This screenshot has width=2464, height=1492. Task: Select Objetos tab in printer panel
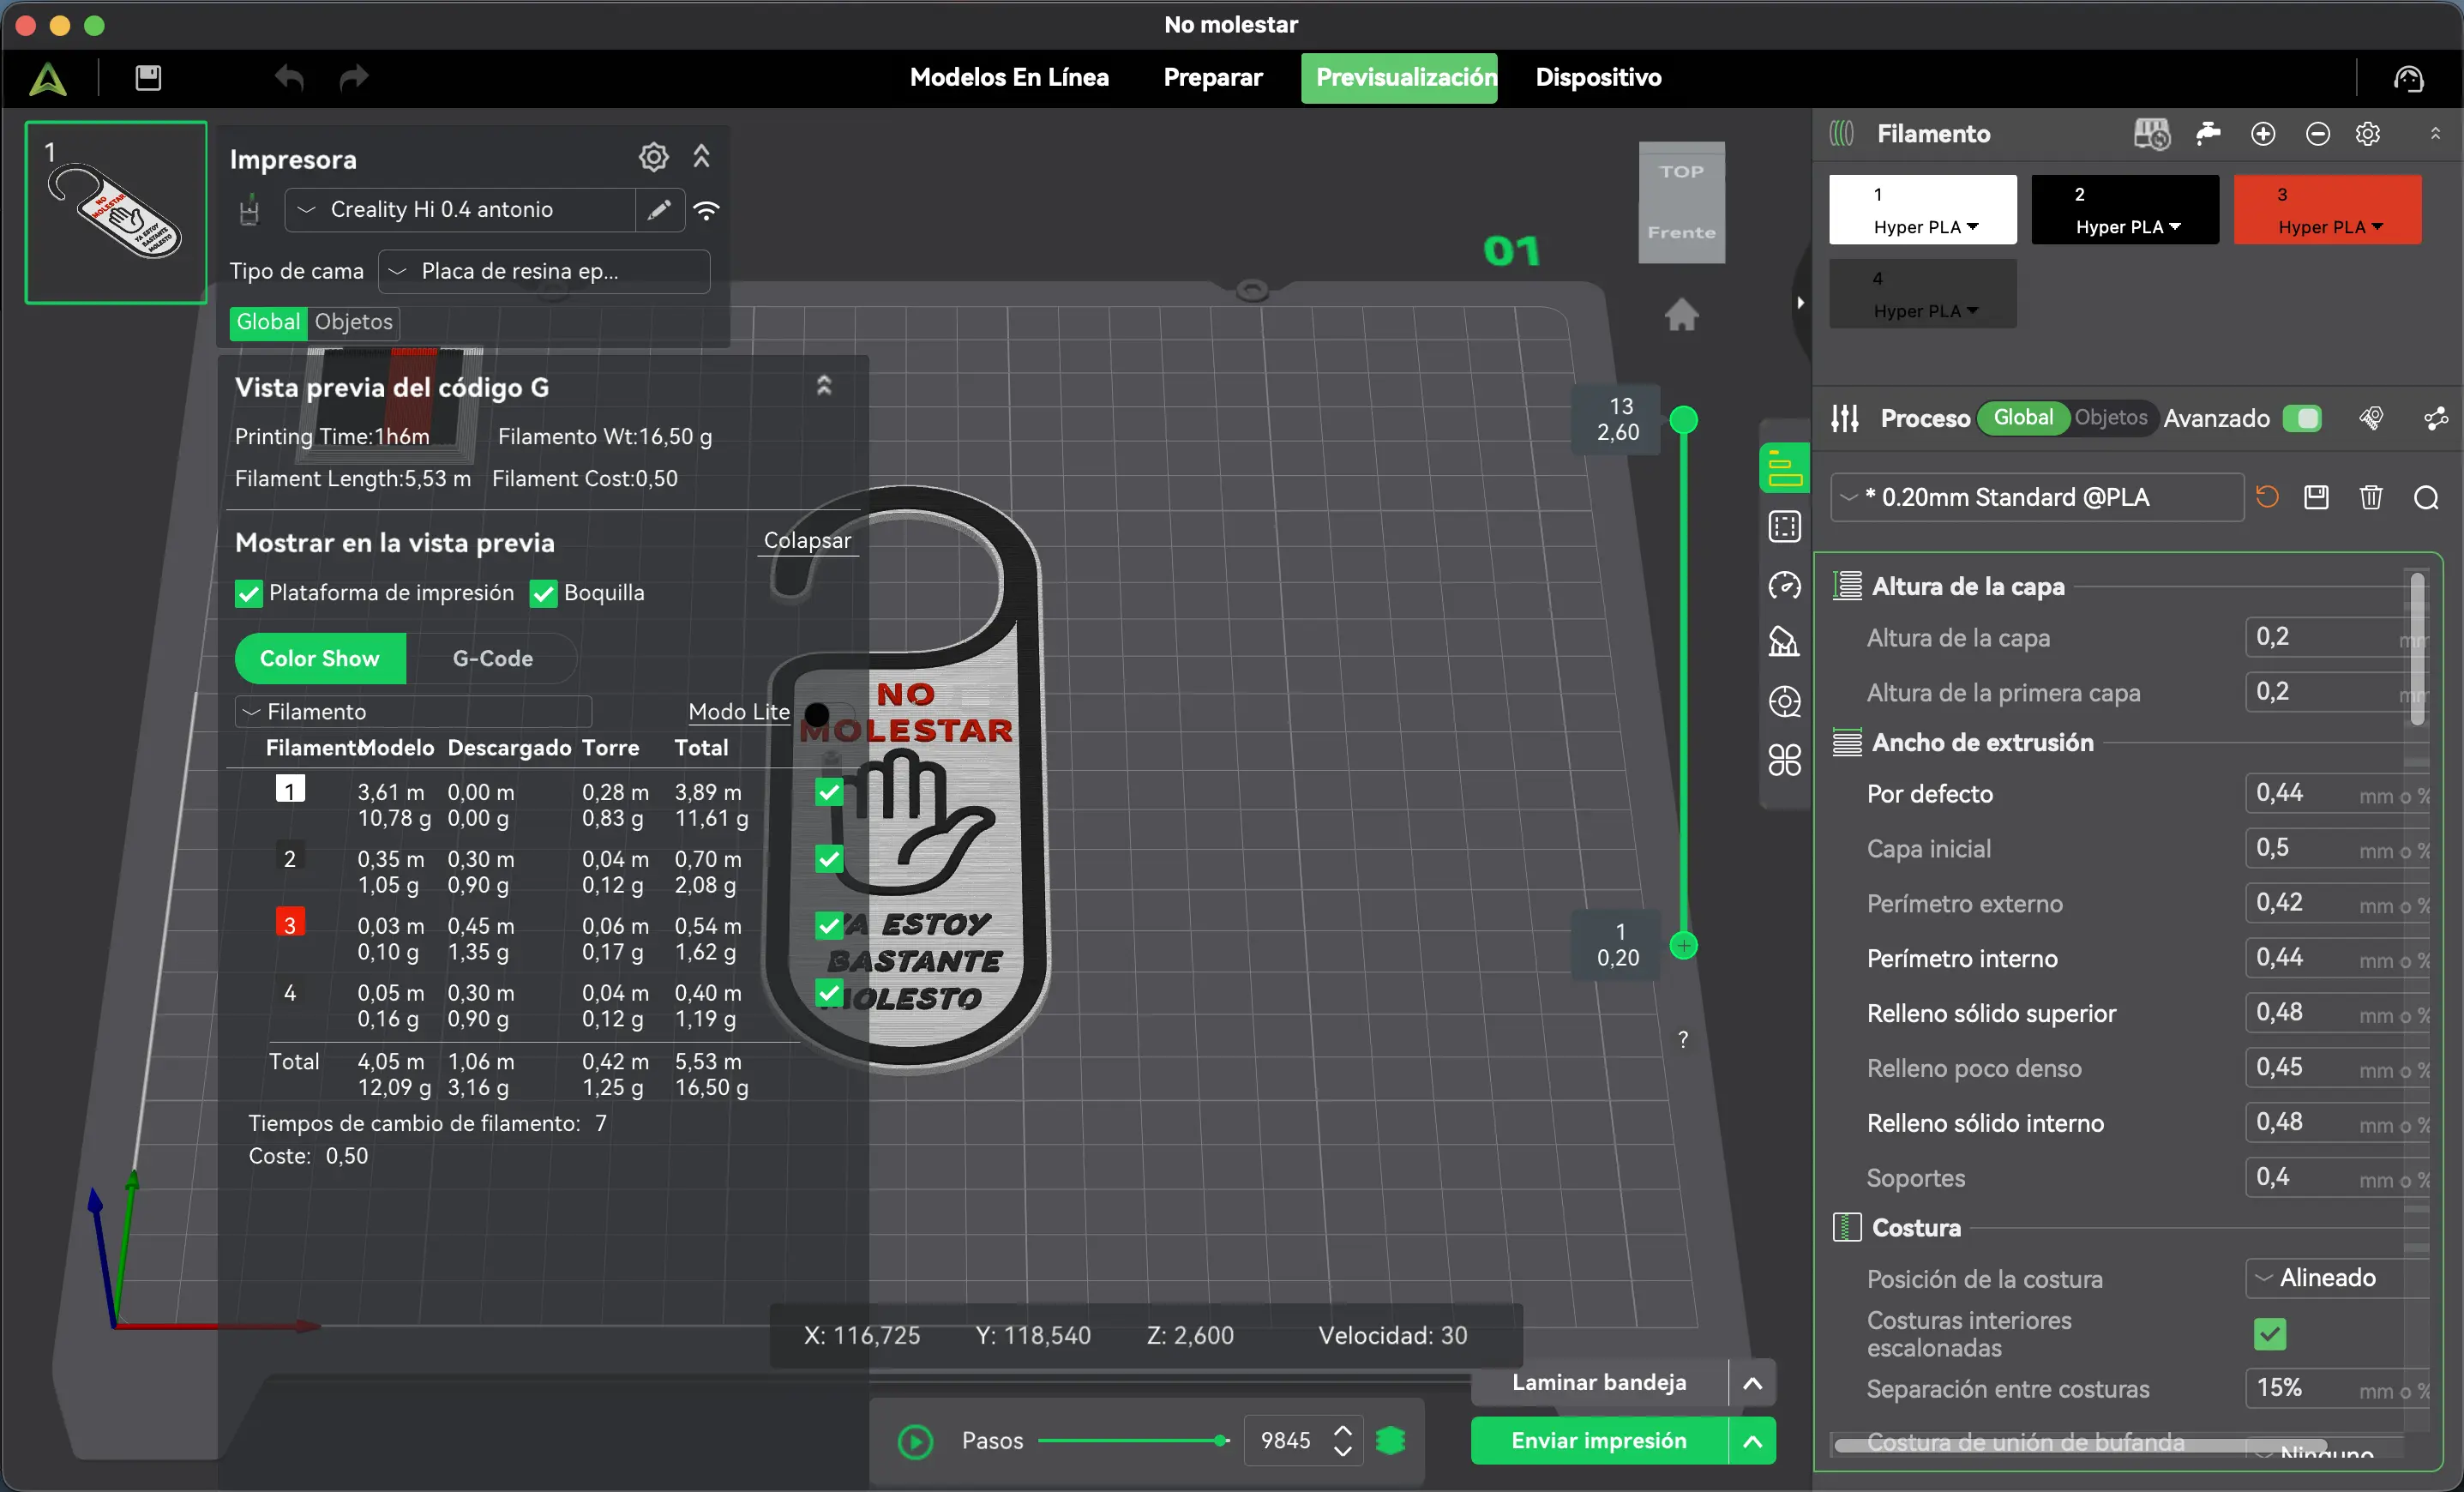tap(353, 322)
